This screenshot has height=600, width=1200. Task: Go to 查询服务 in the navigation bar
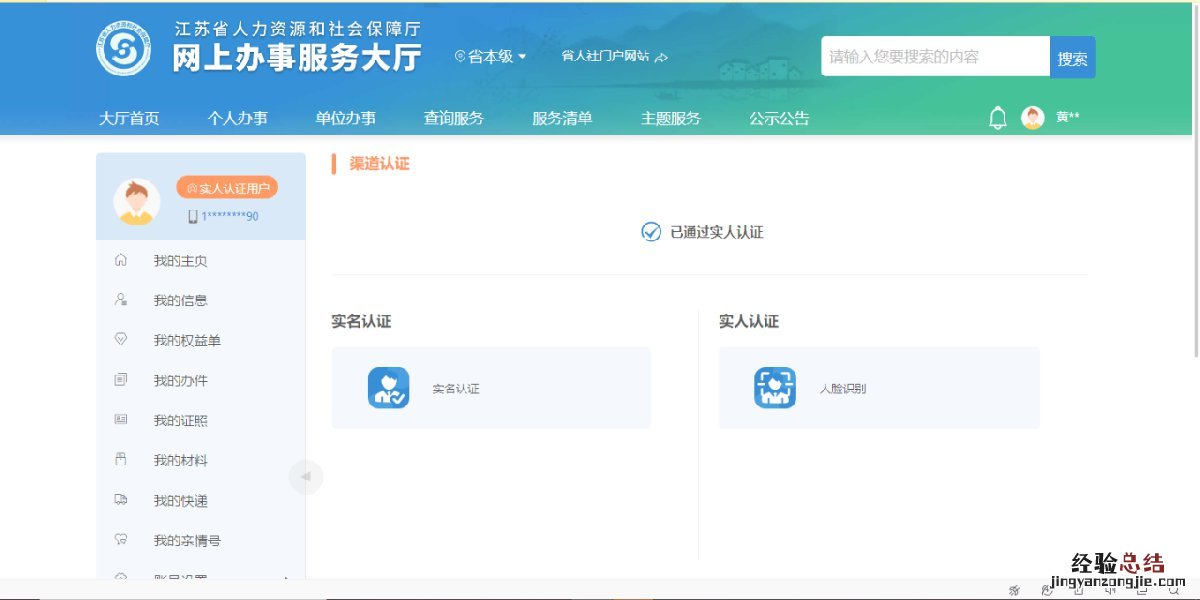(x=453, y=118)
